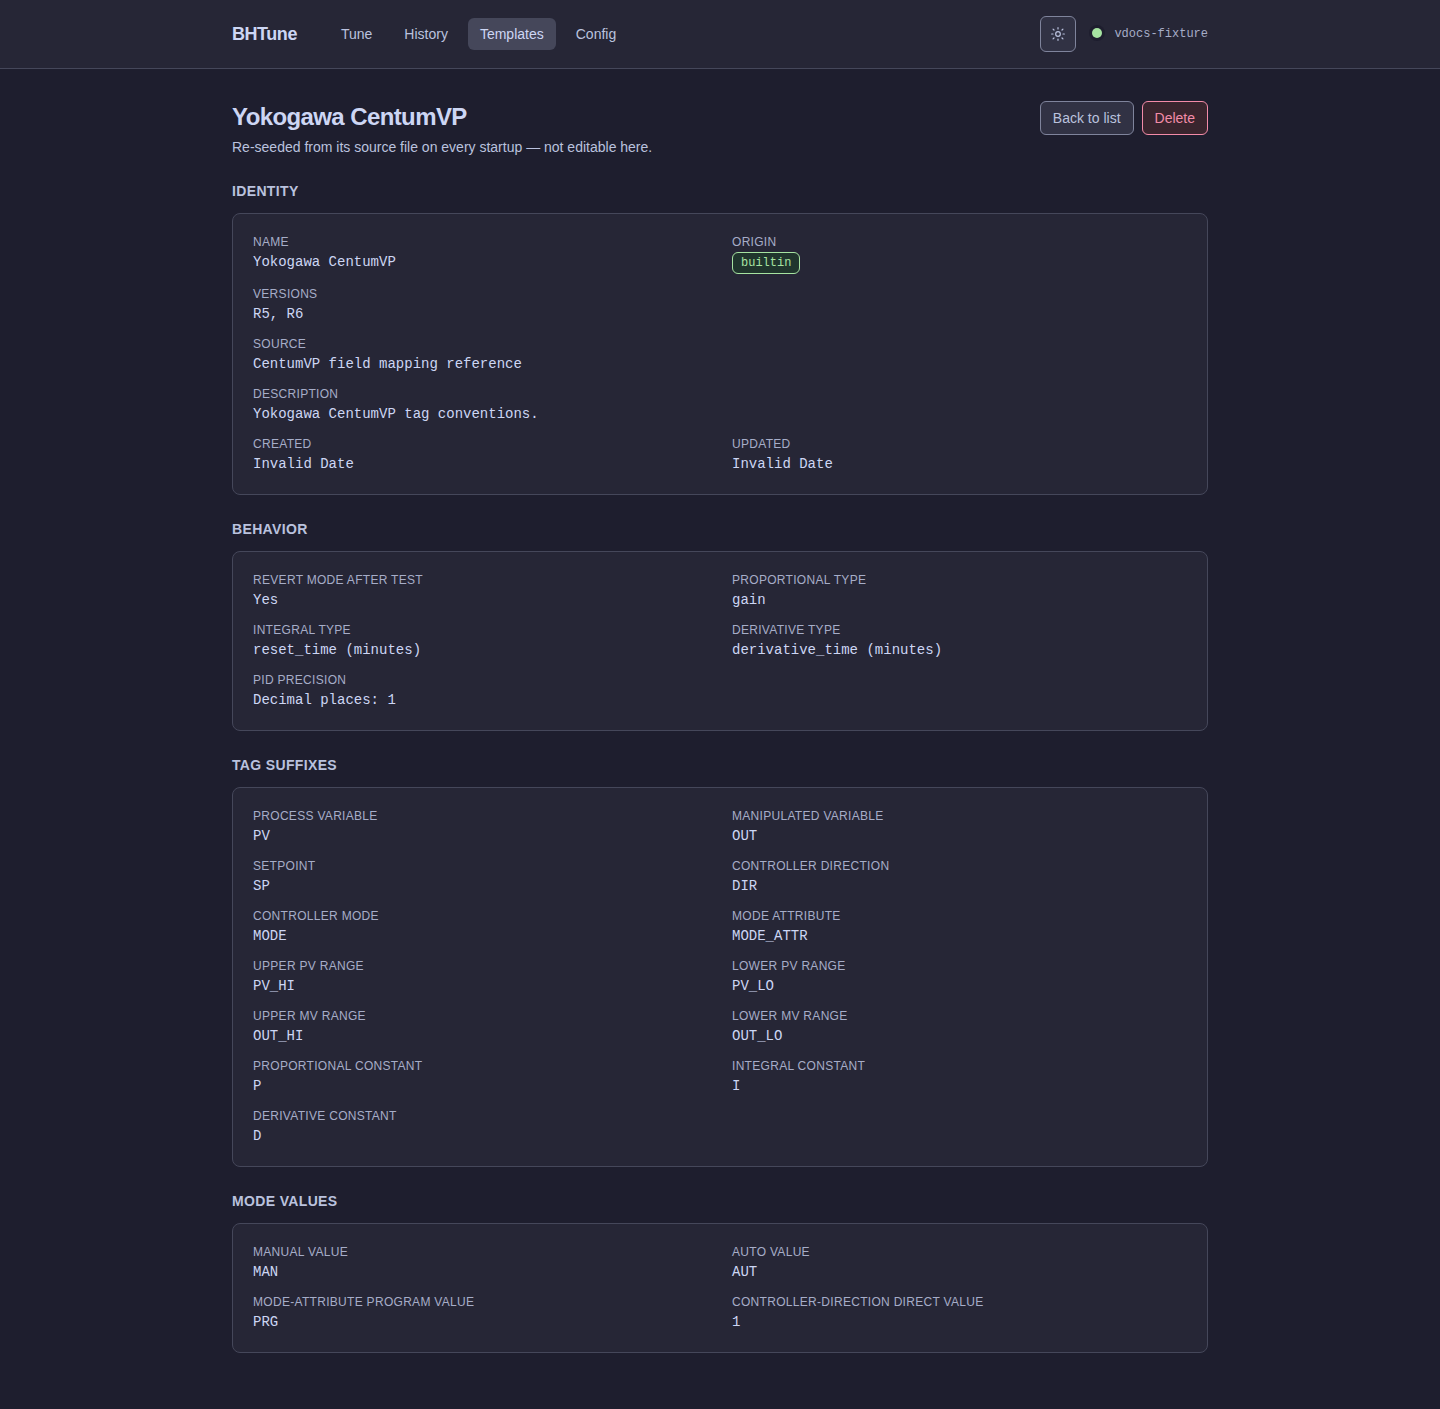Go to the Config tab
The image size is (1440, 1409).
click(596, 34)
